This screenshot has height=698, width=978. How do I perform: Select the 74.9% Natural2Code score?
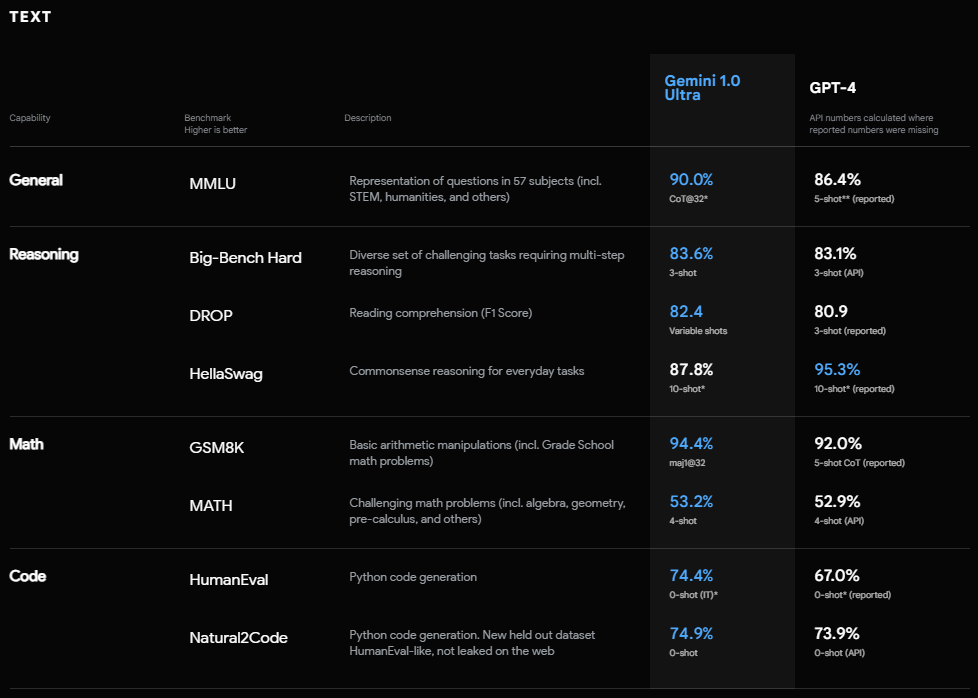pos(691,634)
